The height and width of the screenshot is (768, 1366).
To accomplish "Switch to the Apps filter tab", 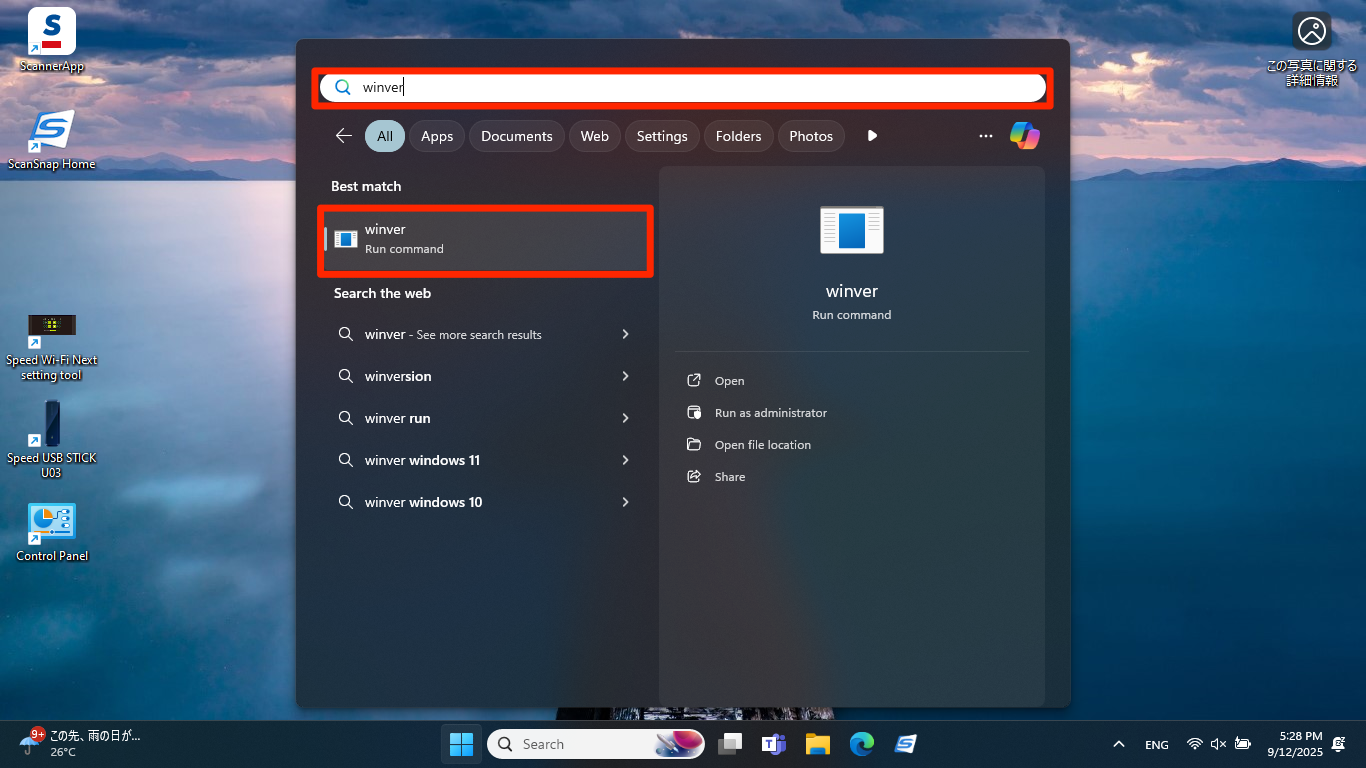I will pyautogui.click(x=437, y=136).
